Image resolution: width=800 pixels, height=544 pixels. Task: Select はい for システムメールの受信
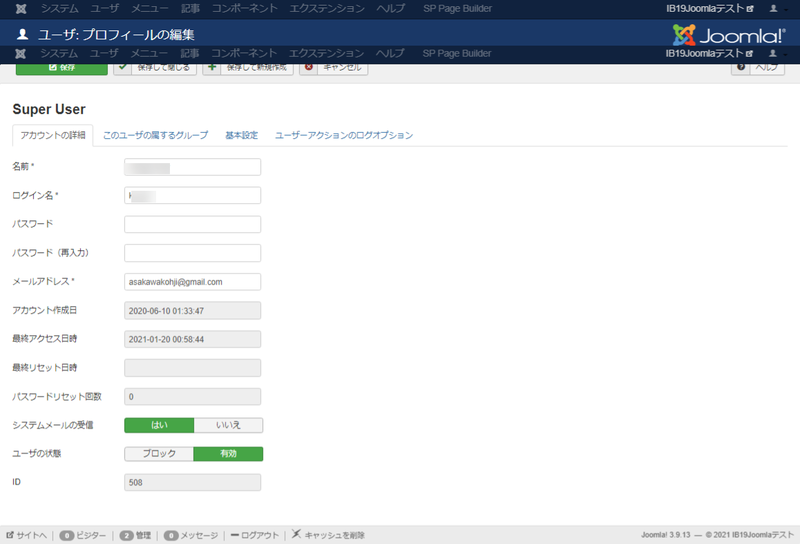click(x=159, y=425)
